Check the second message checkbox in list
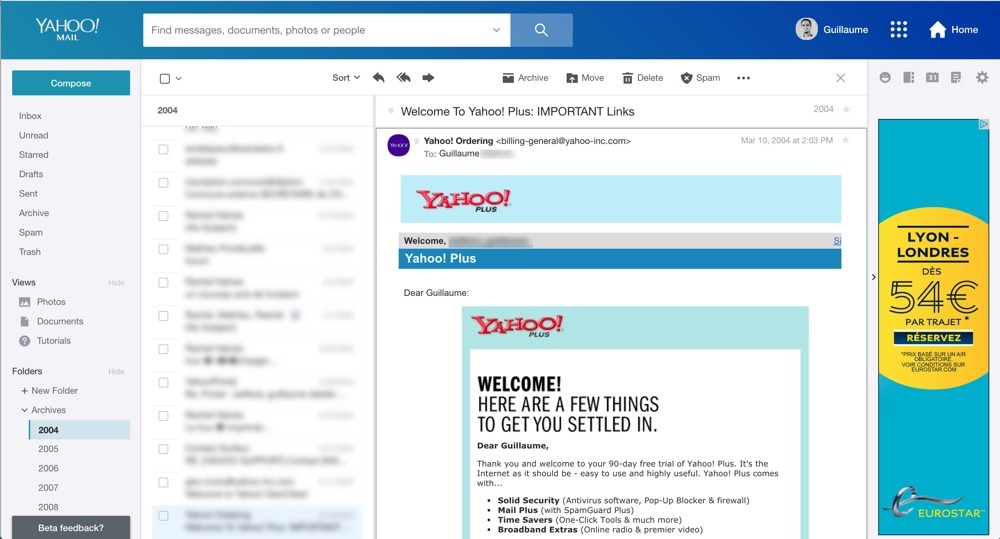Screen dimensions: 1000x539 click(163, 182)
